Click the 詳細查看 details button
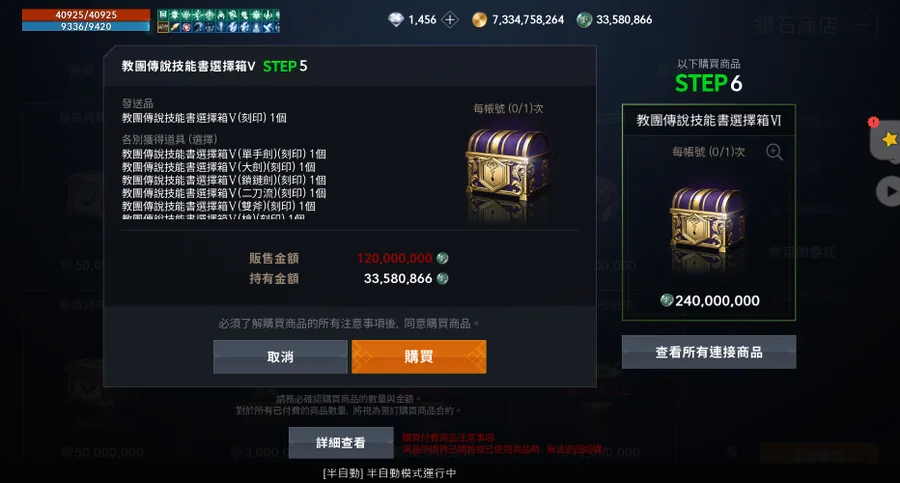The height and width of the screenshot is (483, 900). 341,443
